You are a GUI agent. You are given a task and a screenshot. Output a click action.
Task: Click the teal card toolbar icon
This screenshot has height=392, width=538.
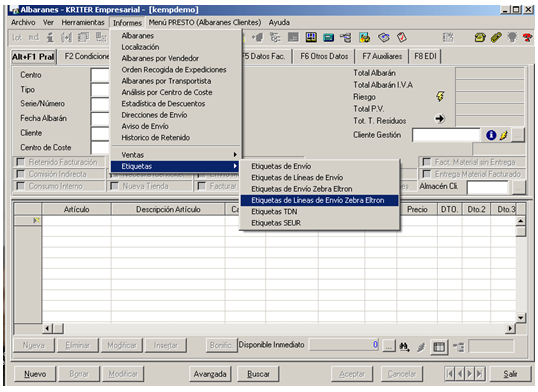pyautogui.click(x=328, y=37)
